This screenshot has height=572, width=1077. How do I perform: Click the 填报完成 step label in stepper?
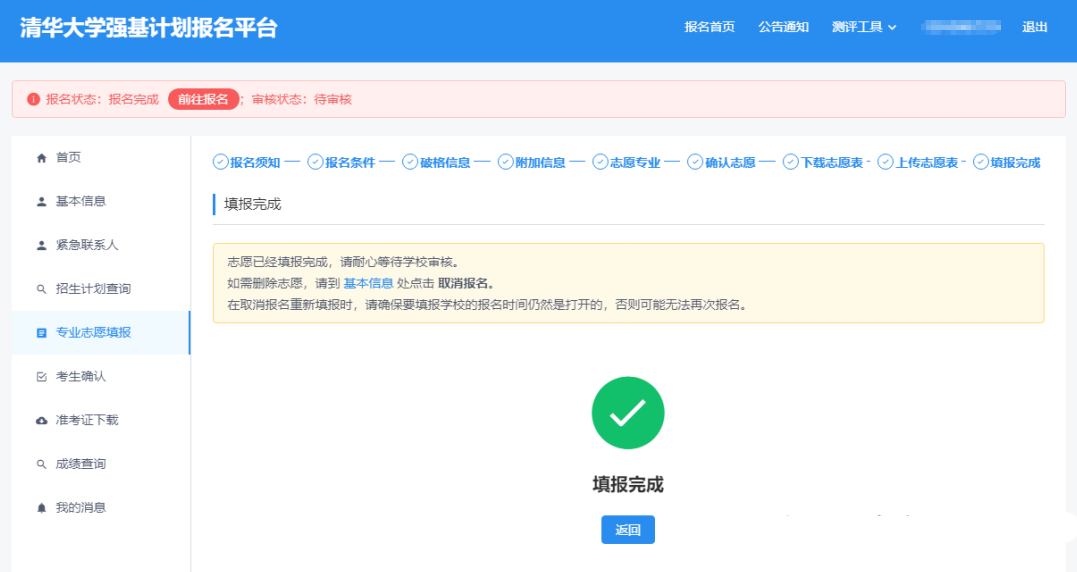(1015, 163)
